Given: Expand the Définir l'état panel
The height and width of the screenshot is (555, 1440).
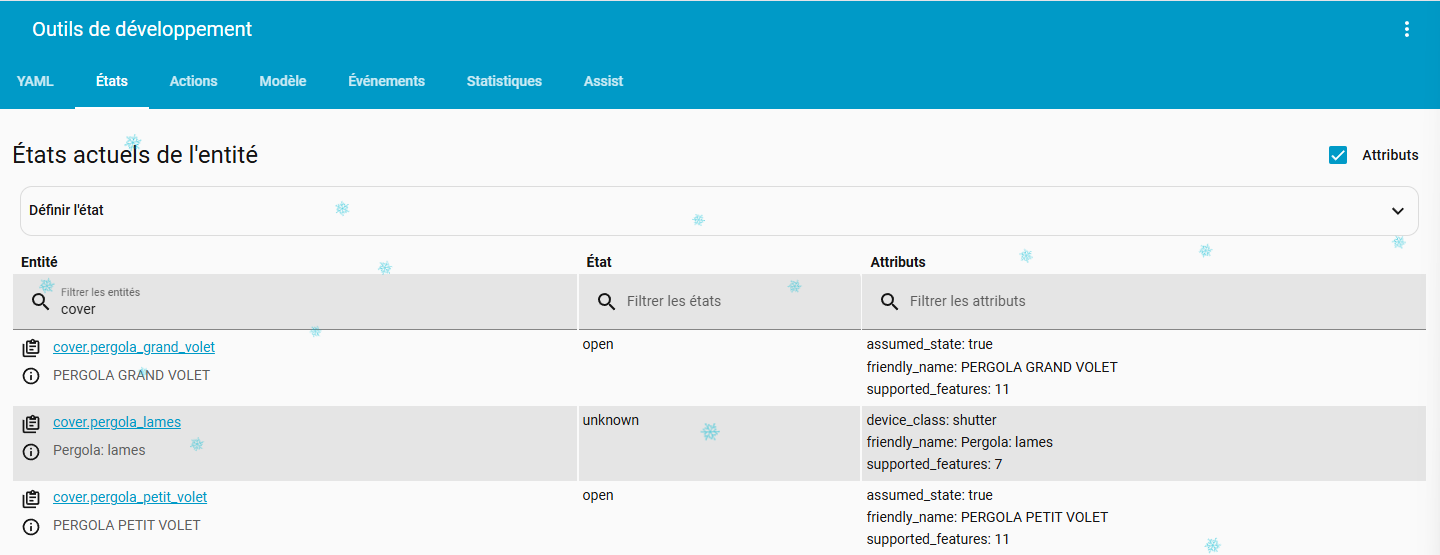Looking at the screenshot, I should pyautogui.click(x=700, y=211).
